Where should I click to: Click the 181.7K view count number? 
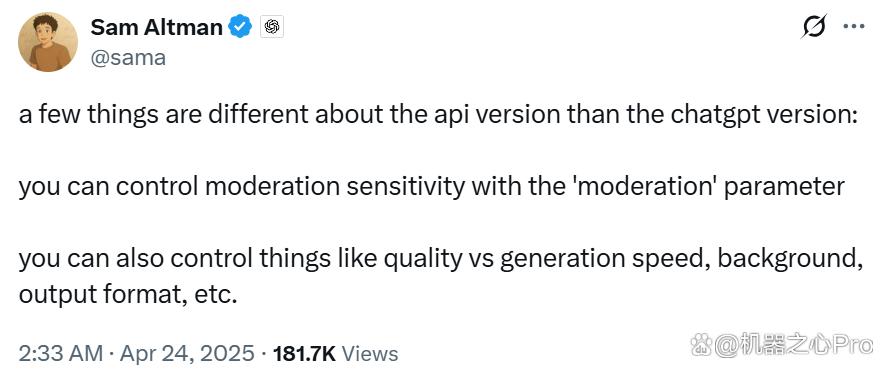(x=305, y=353)
